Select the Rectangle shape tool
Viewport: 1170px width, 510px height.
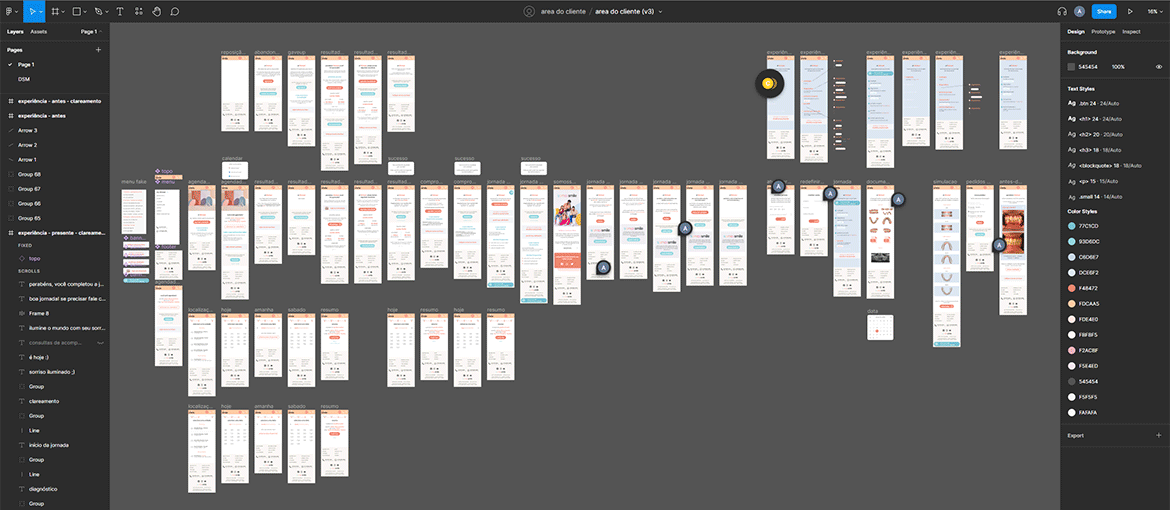[x=78, y=11]
